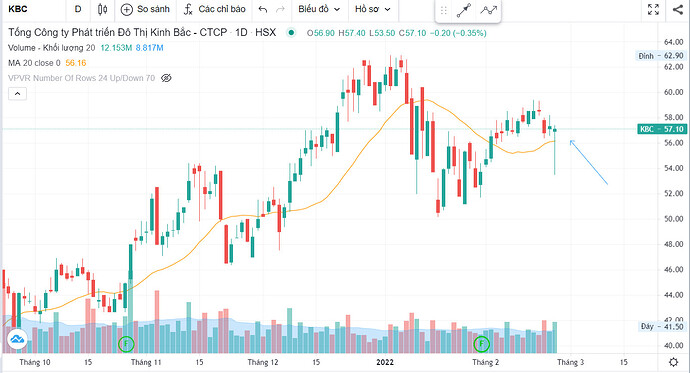
Task: Collapse the indicator legend chevron
Action: 18,94
